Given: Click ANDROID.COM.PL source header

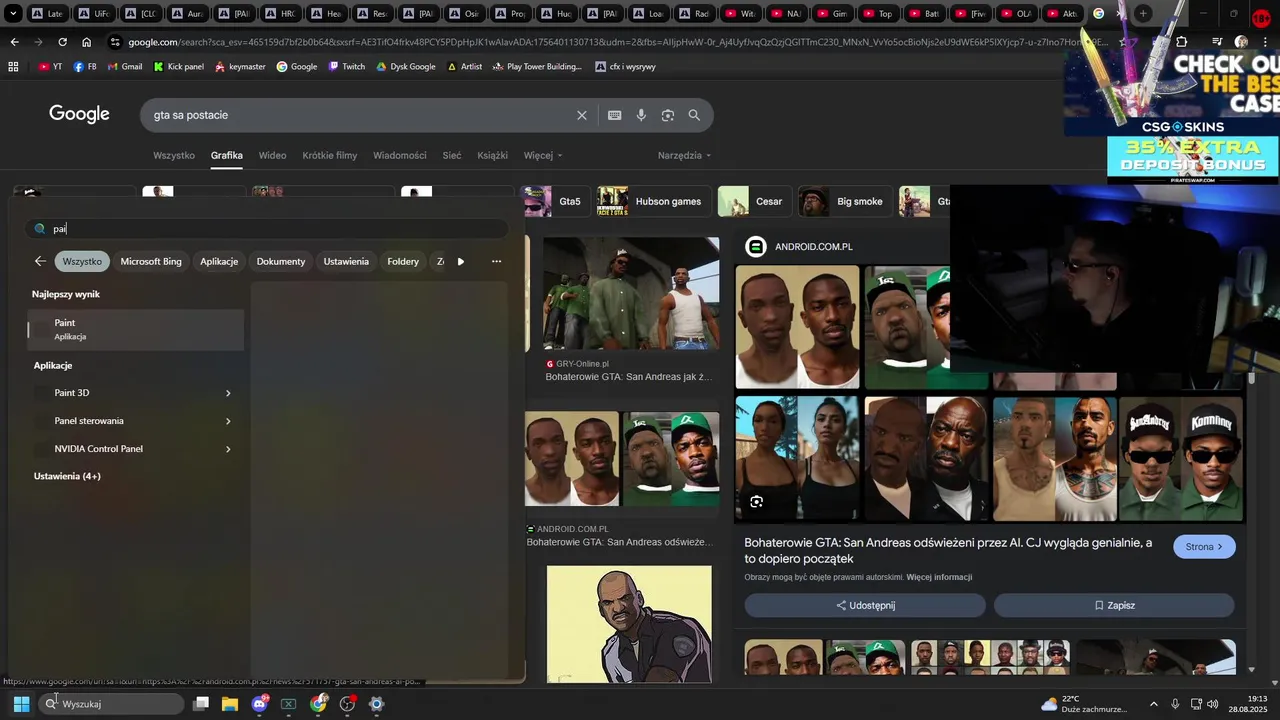Looking at the screenshot, I should click(800, 246).
